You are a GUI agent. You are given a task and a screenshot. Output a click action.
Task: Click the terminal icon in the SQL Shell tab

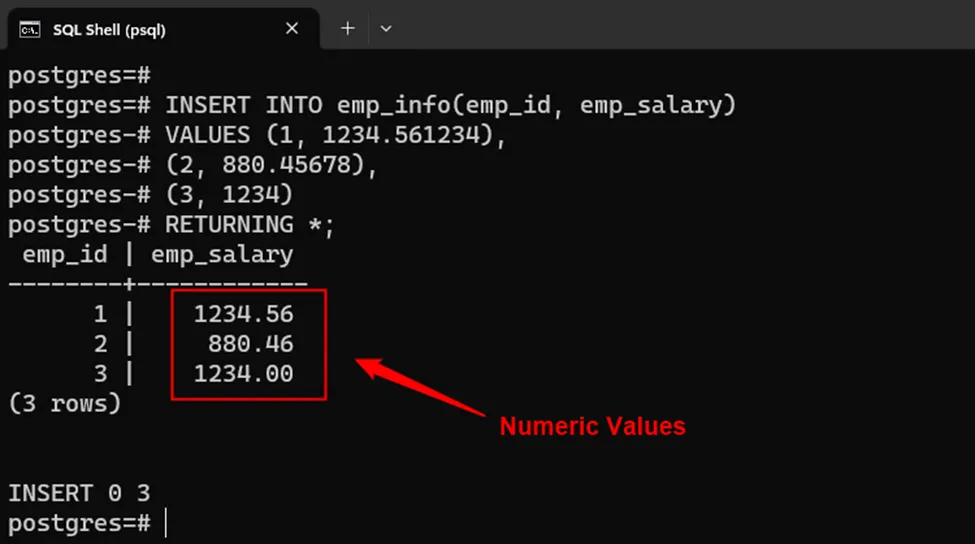click(x=30, y=29)
